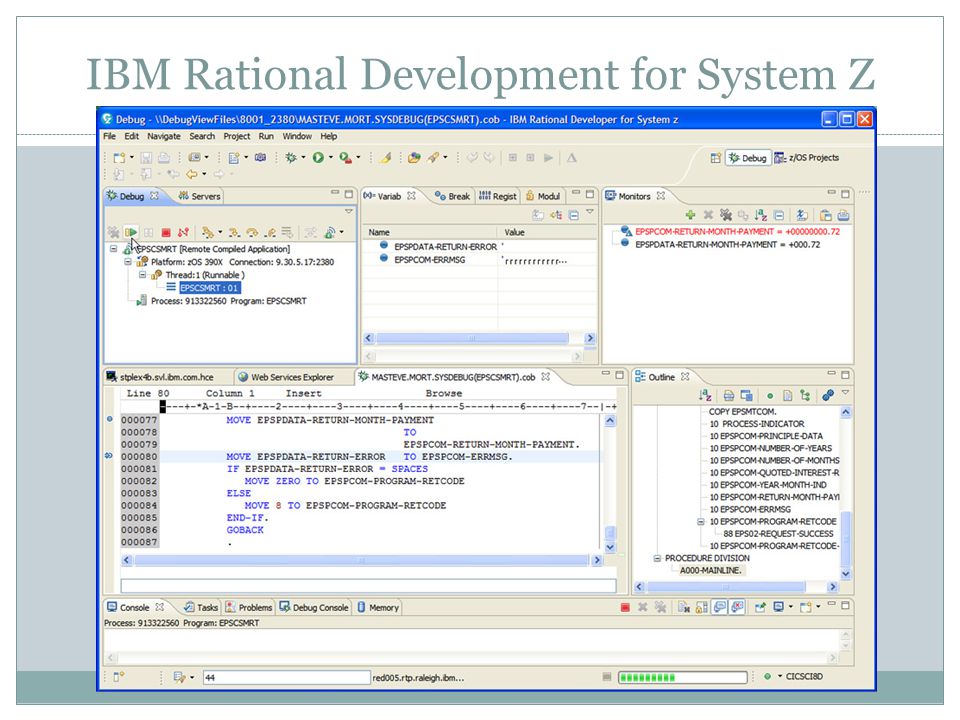Click the Collapse All icon in Variables toolbar
The image size is (960, 720).
point(574,215)
